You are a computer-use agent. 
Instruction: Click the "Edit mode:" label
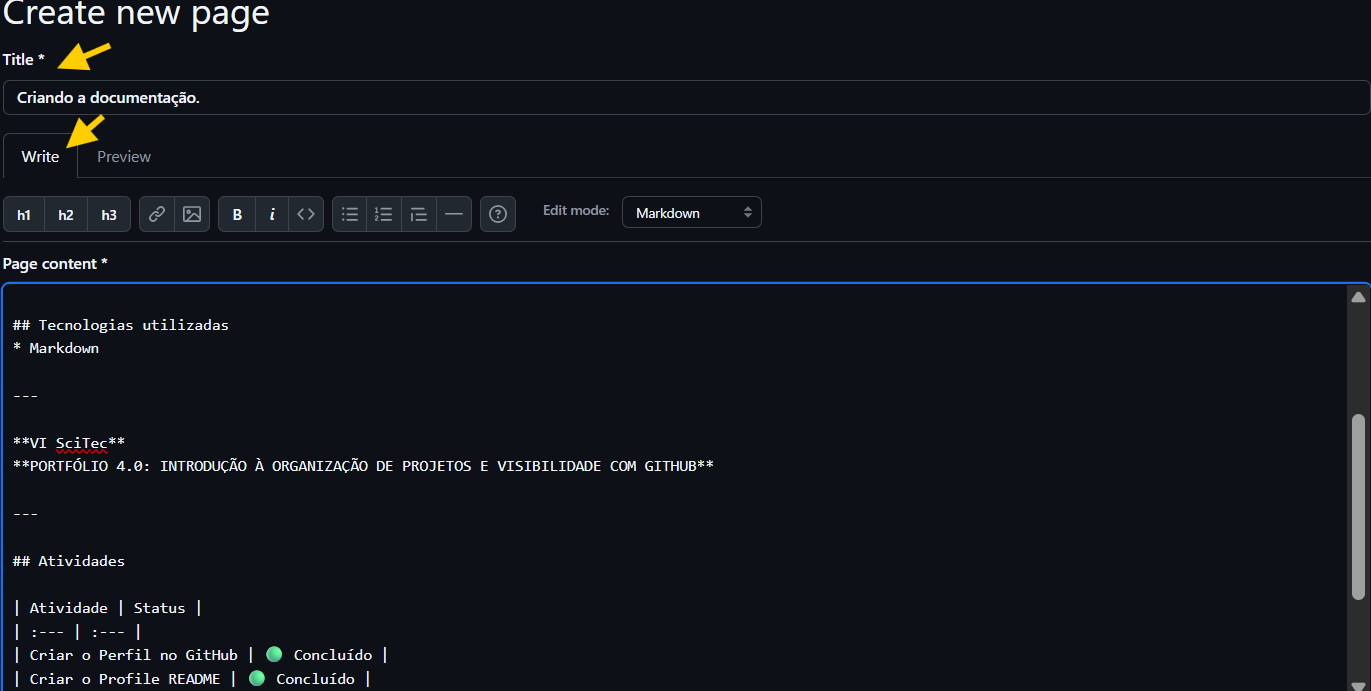[576, 210]
